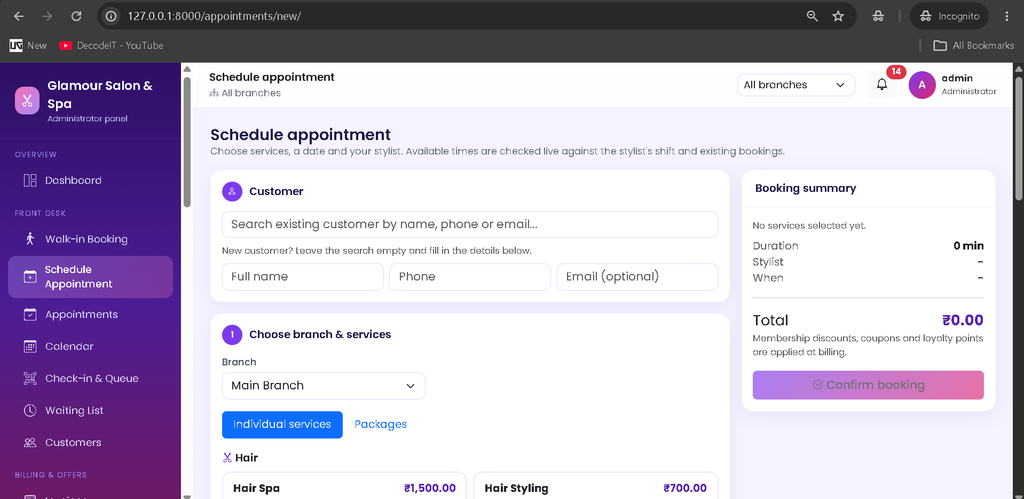This screenshot has width=1024, height=499.
Task: Click the page scrollbar thumb on the right
Action: pos(1019,138)
